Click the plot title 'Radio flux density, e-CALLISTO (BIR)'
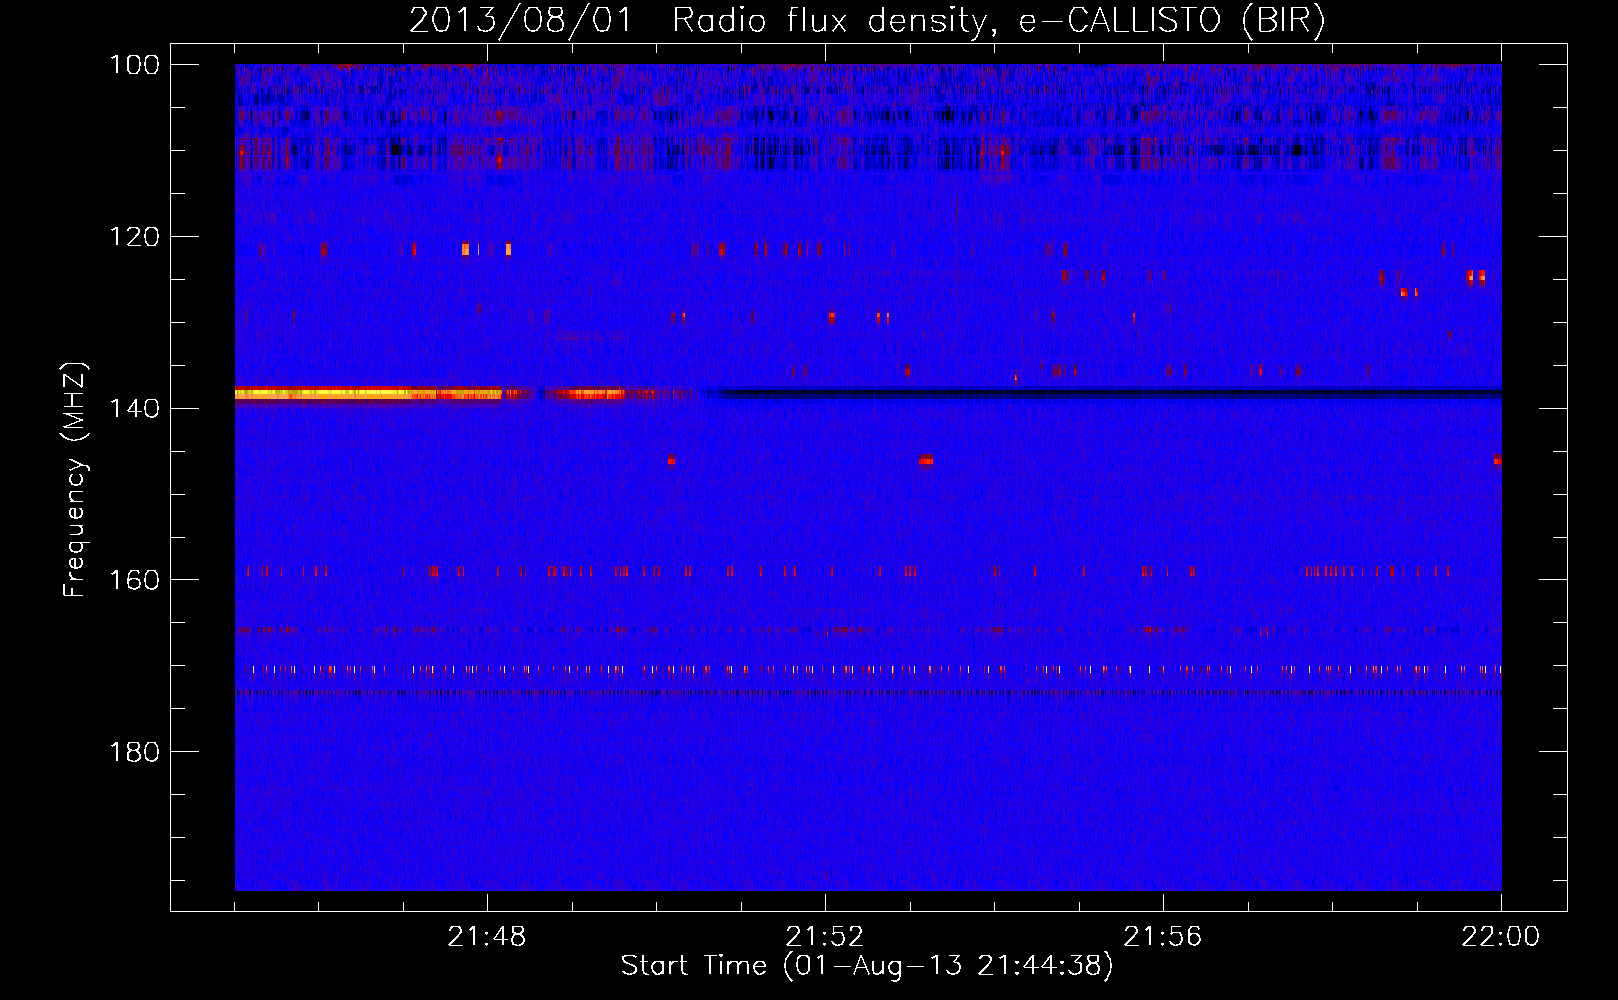Screen dimensions: 1618x1000 click(x=998, y=21)
